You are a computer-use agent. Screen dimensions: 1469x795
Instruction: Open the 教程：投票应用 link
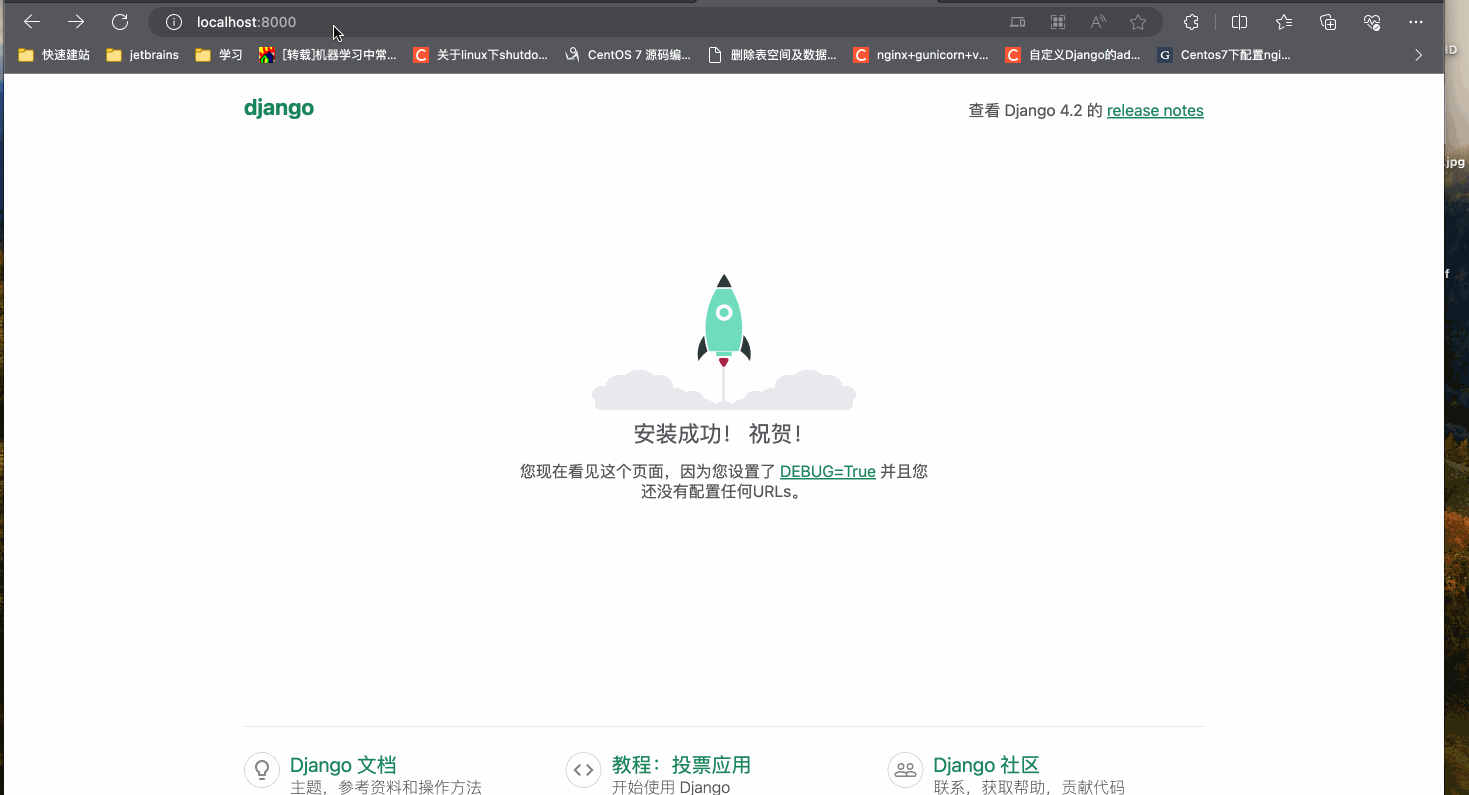(681, 765)
